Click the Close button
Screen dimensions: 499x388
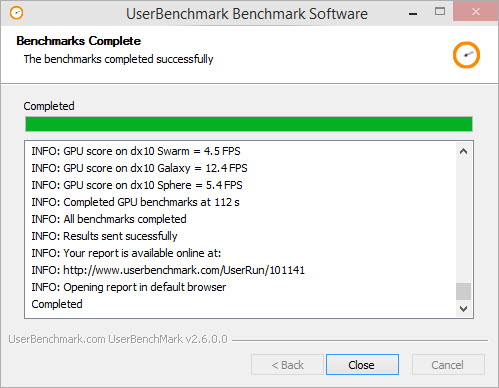pos(362,365)
